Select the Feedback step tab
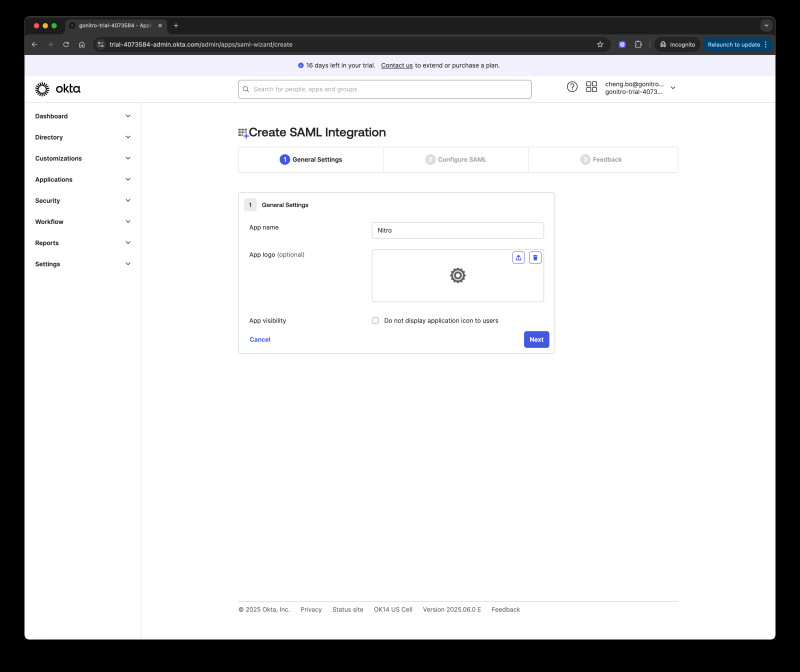 tap(603, 160)
